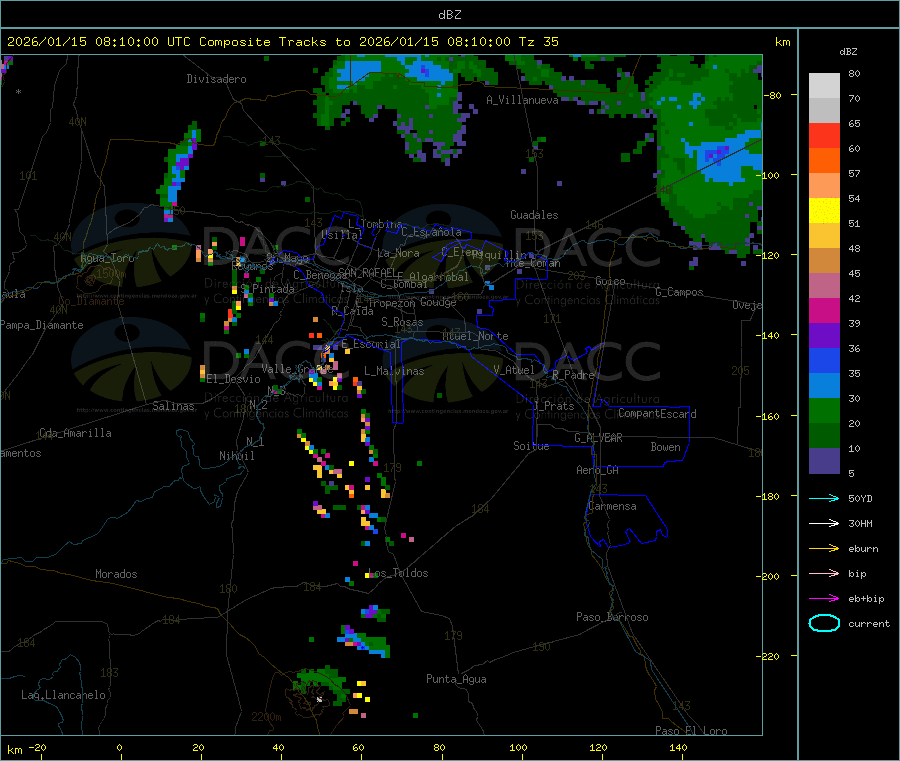The image size is (900, 761).
Task: Click the J_Prats map label
Action: click(553, 406)
